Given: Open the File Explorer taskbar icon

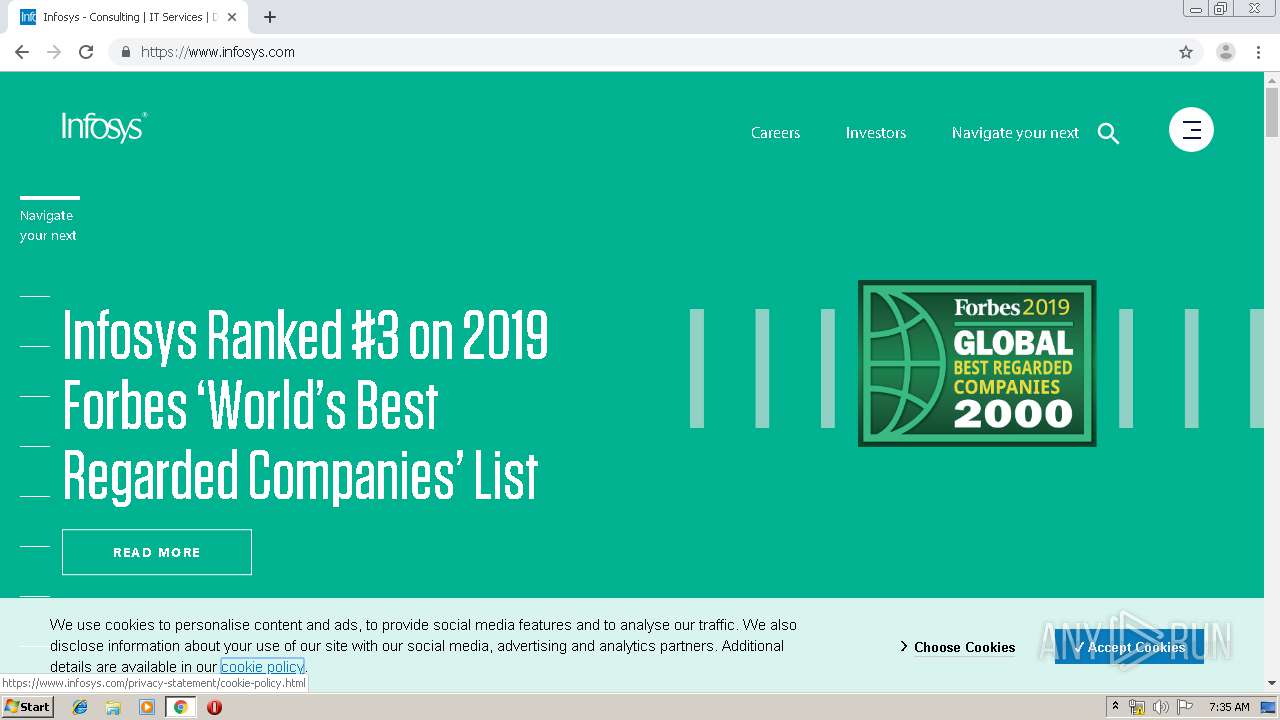Looking at the screenshot, I should (113, 707).
